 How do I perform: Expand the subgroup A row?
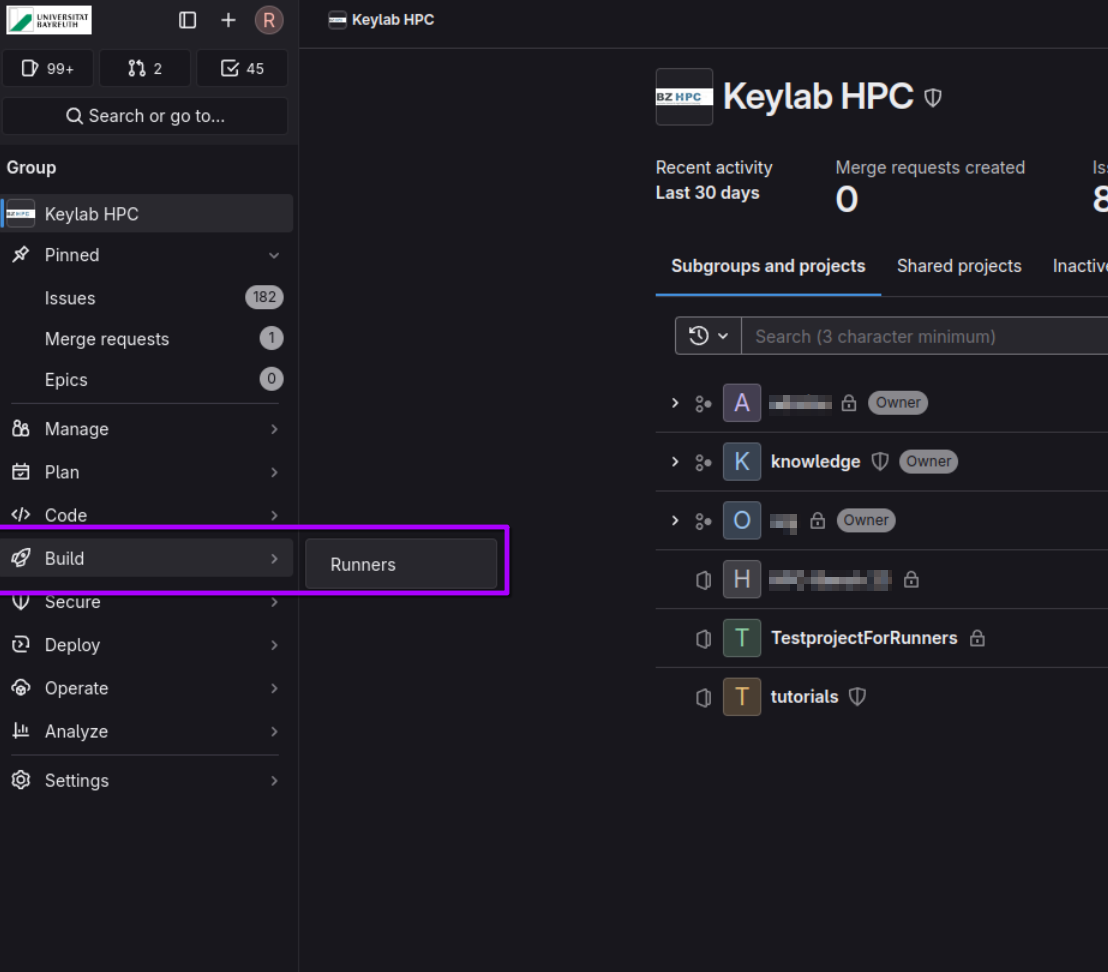point(675,403)
